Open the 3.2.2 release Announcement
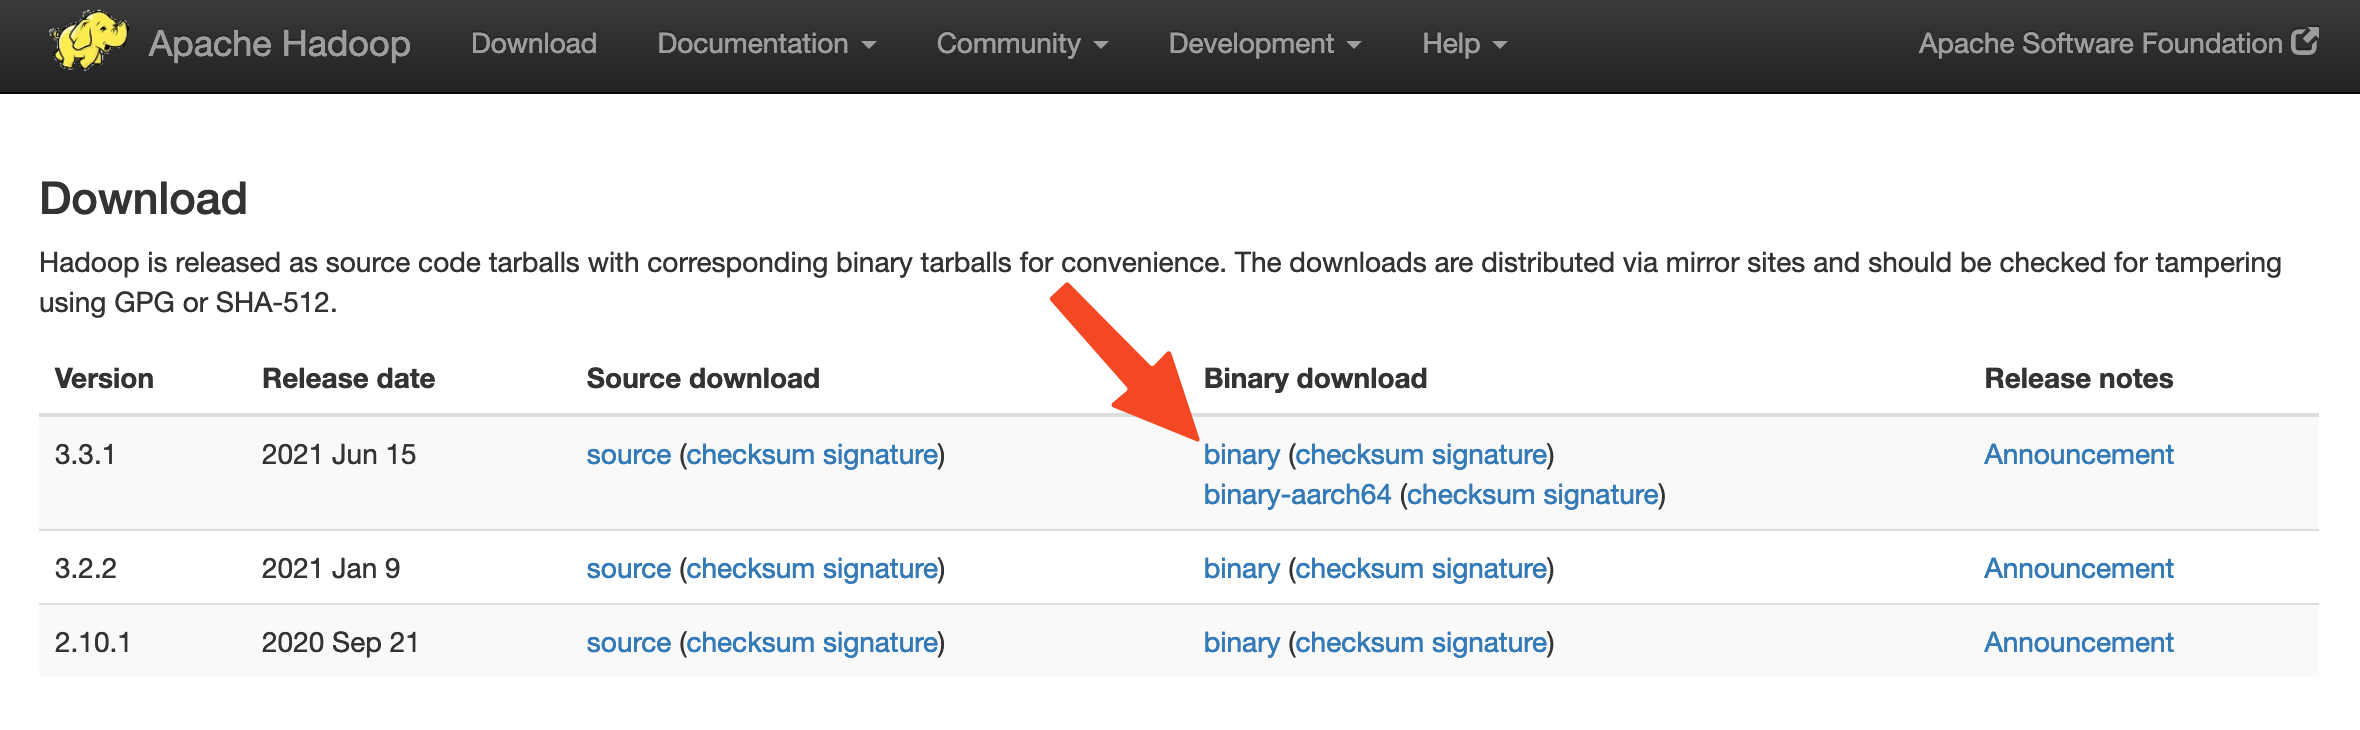Viewport: 2360px width, 730px height. click(2078, 569)
